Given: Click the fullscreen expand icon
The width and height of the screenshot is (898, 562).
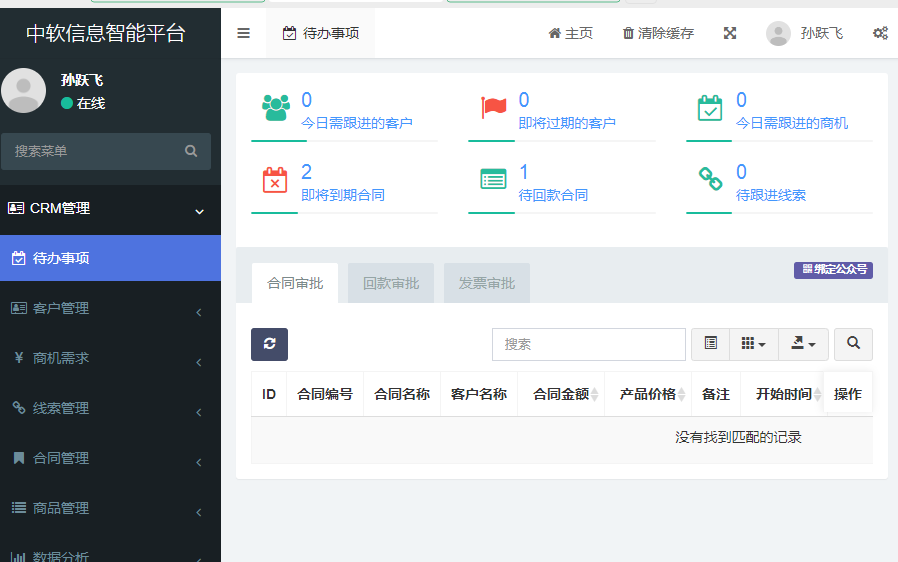Looking at the screenshot, I should click(730, 33).
